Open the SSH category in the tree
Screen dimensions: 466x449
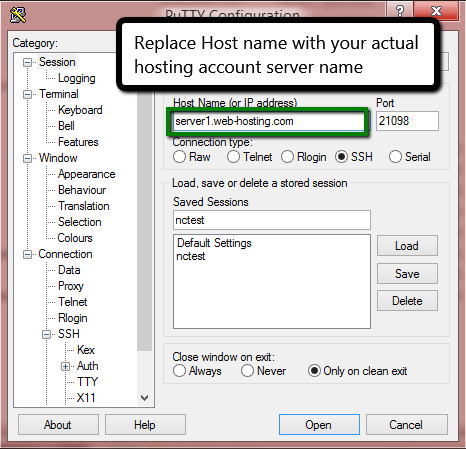[69, 334]
